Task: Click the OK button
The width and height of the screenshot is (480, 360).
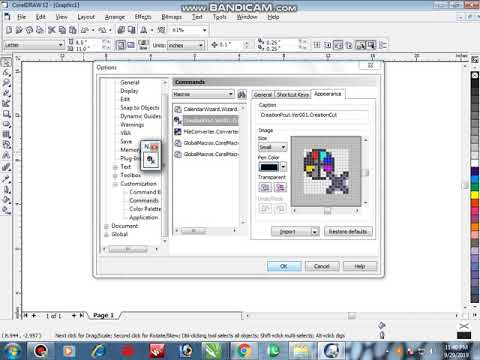Action: click(284, 266)
